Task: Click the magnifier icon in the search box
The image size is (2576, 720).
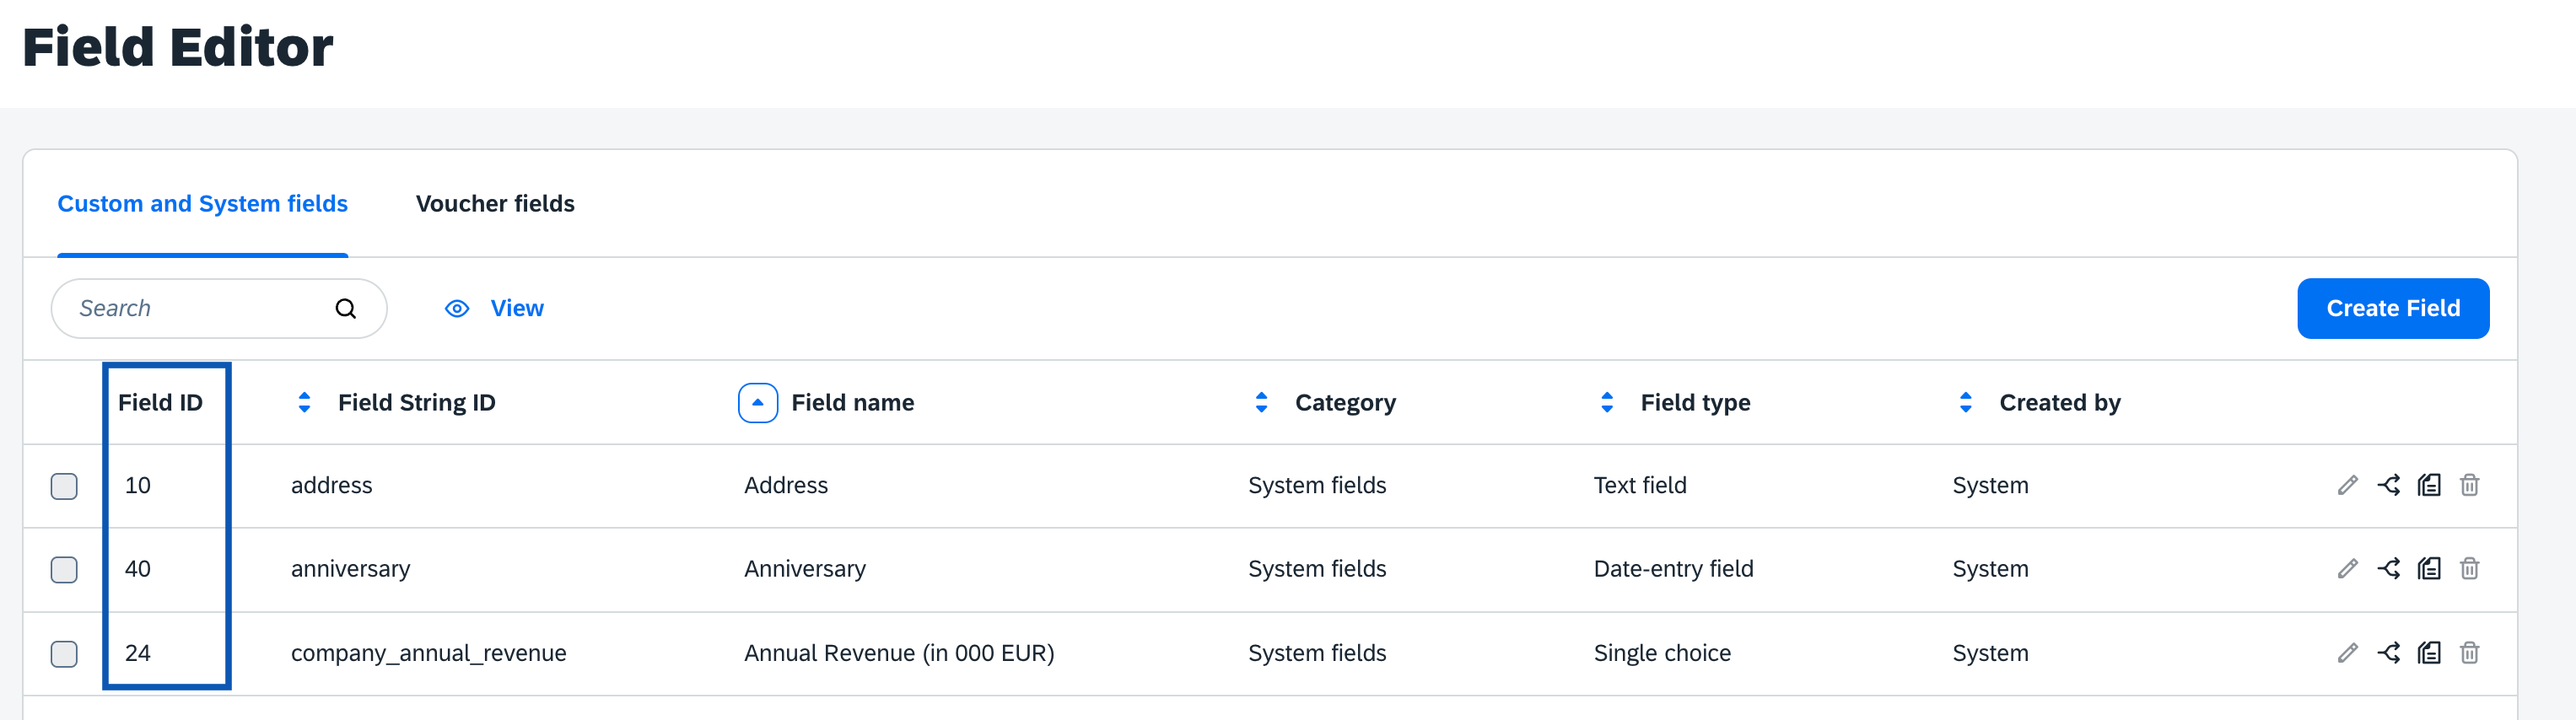Action: (346, 309)
